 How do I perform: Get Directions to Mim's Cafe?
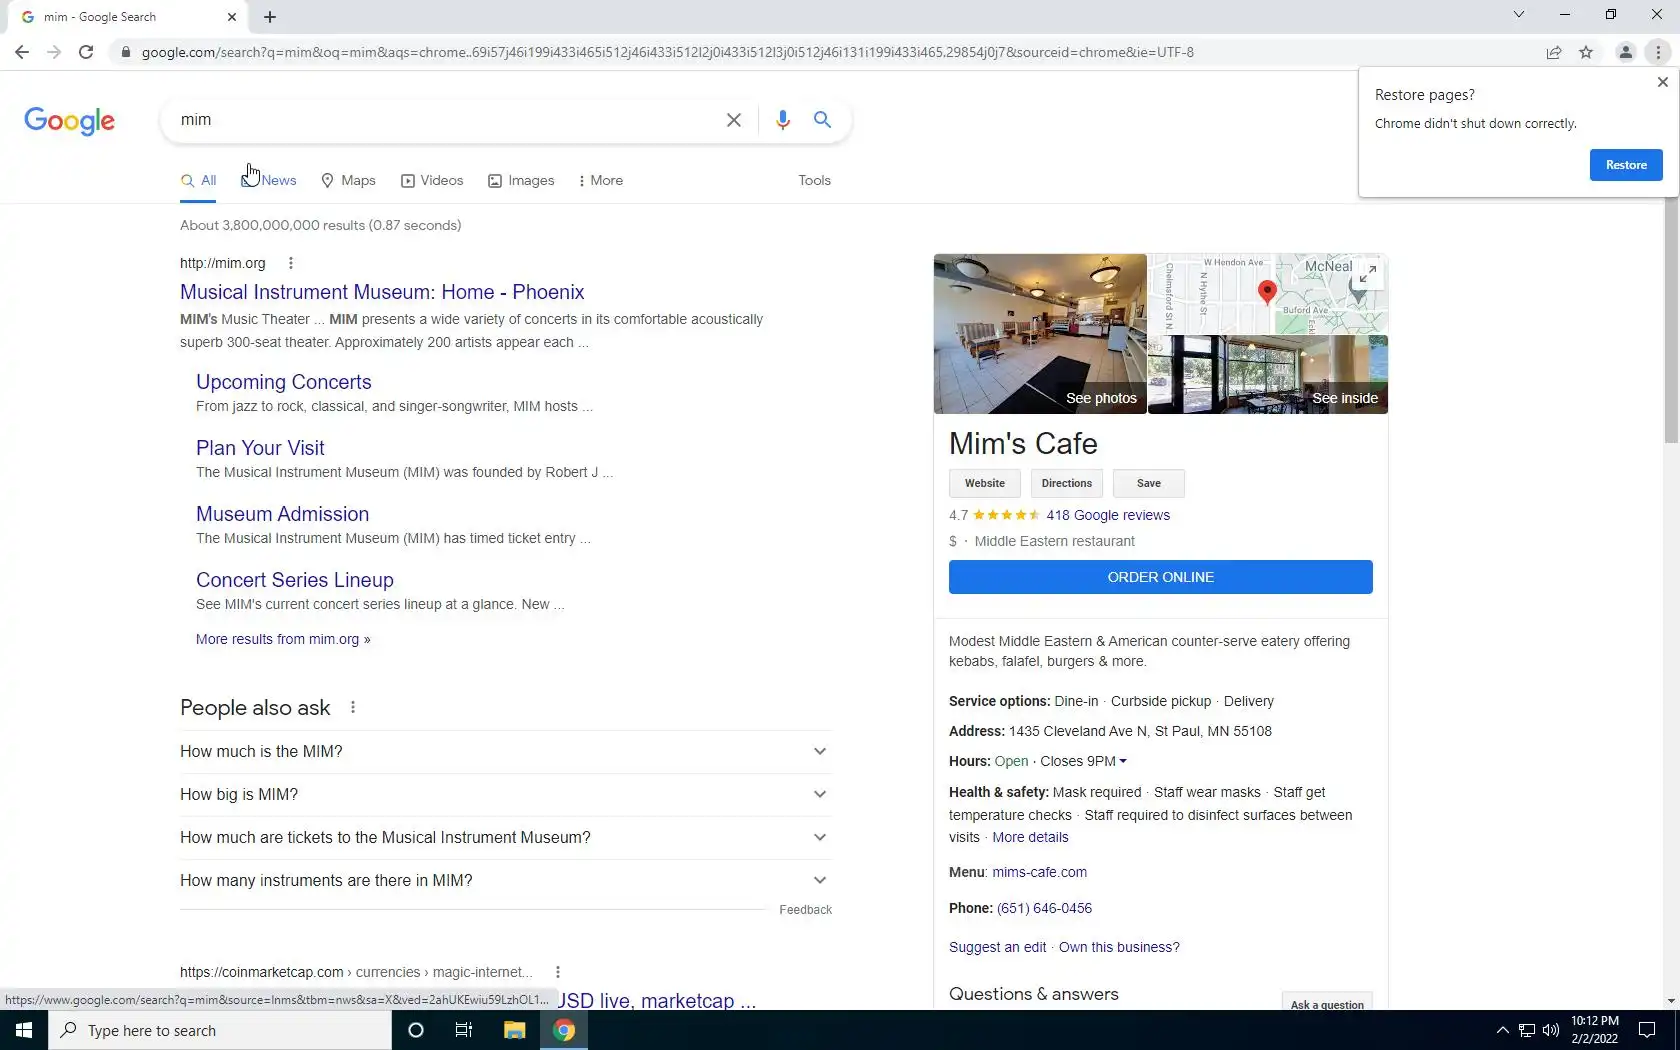click(x=1067, y=484)
